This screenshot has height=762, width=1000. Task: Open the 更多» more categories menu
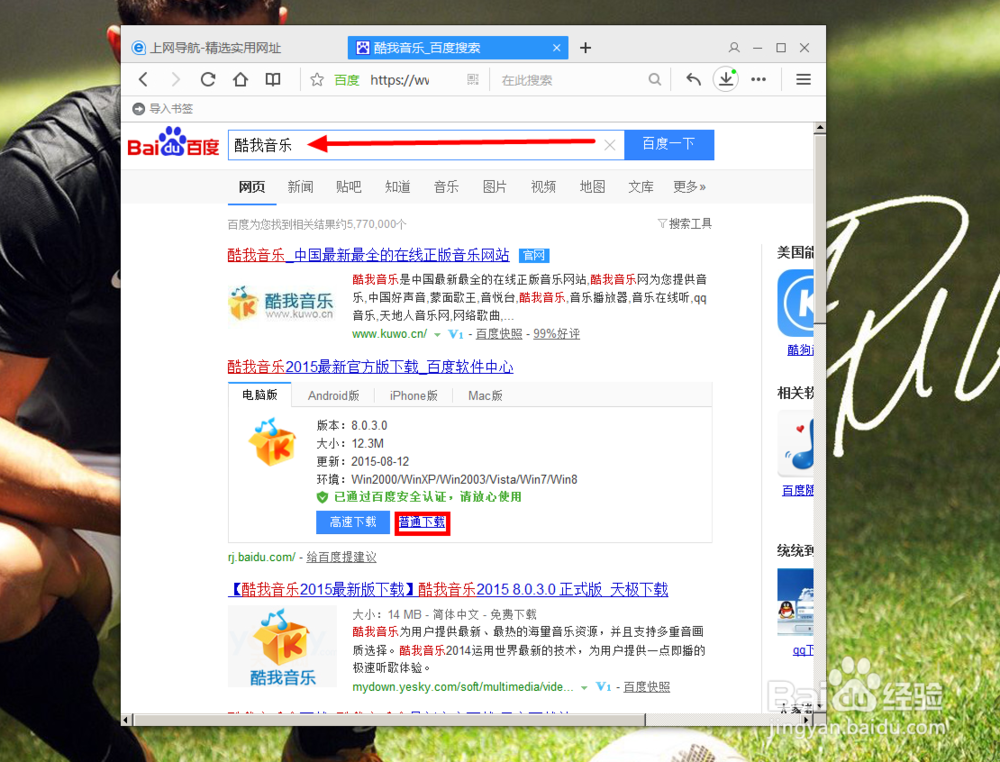(x=689, y=187)
